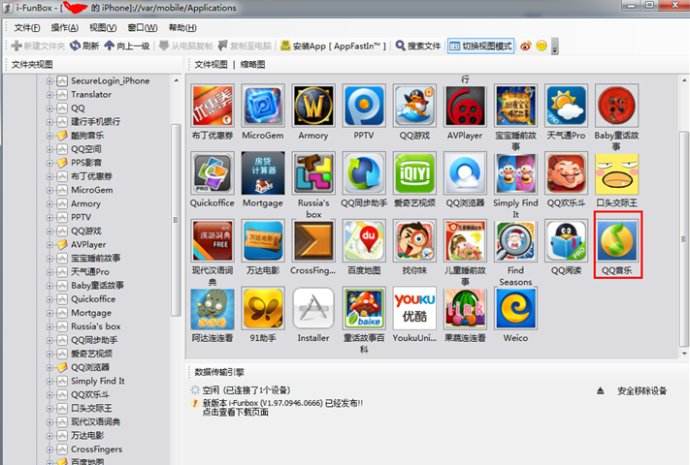The width and height of the screenshot is (690, 465).
Task: Open the MicroGem app icon
Action: tap(263, 106)
